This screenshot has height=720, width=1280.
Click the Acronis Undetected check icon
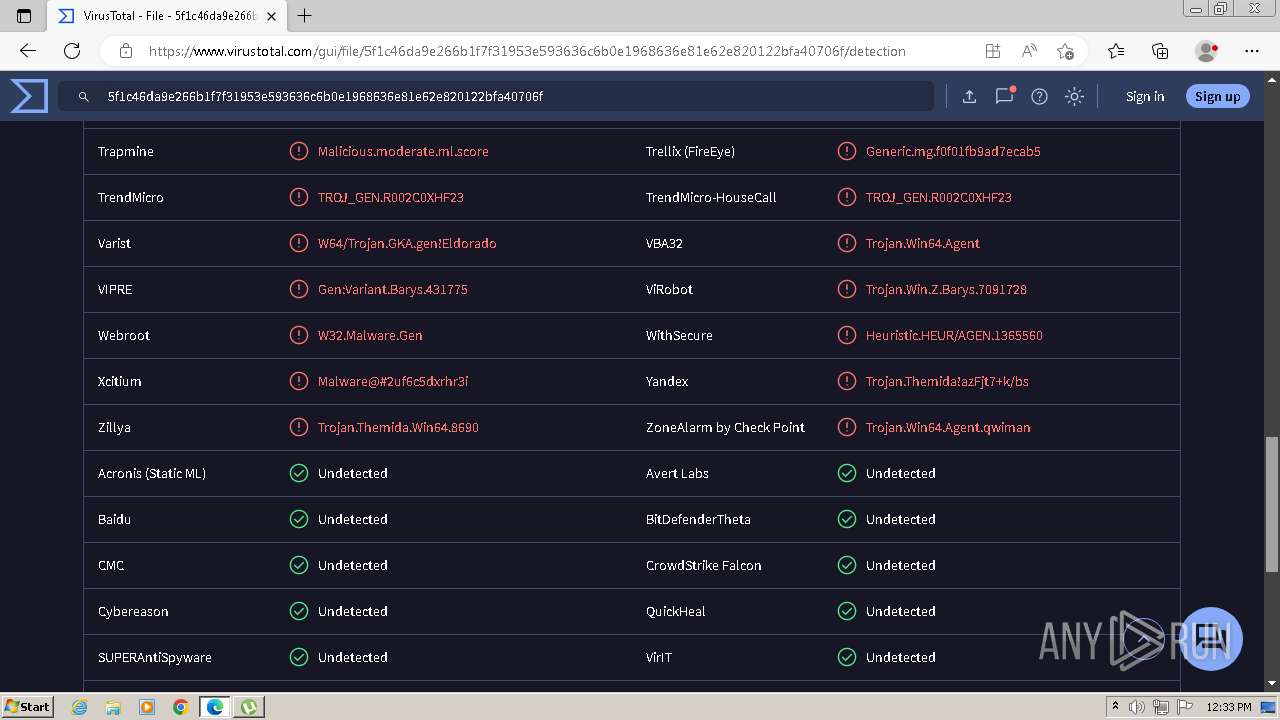[x=298, y=473]
